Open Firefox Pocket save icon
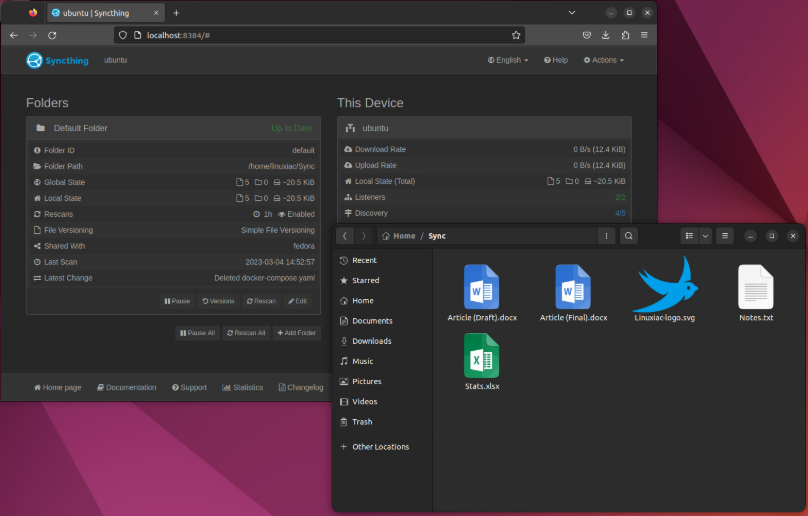The height and width of the screenshot is (516, 808). (586, 35)
